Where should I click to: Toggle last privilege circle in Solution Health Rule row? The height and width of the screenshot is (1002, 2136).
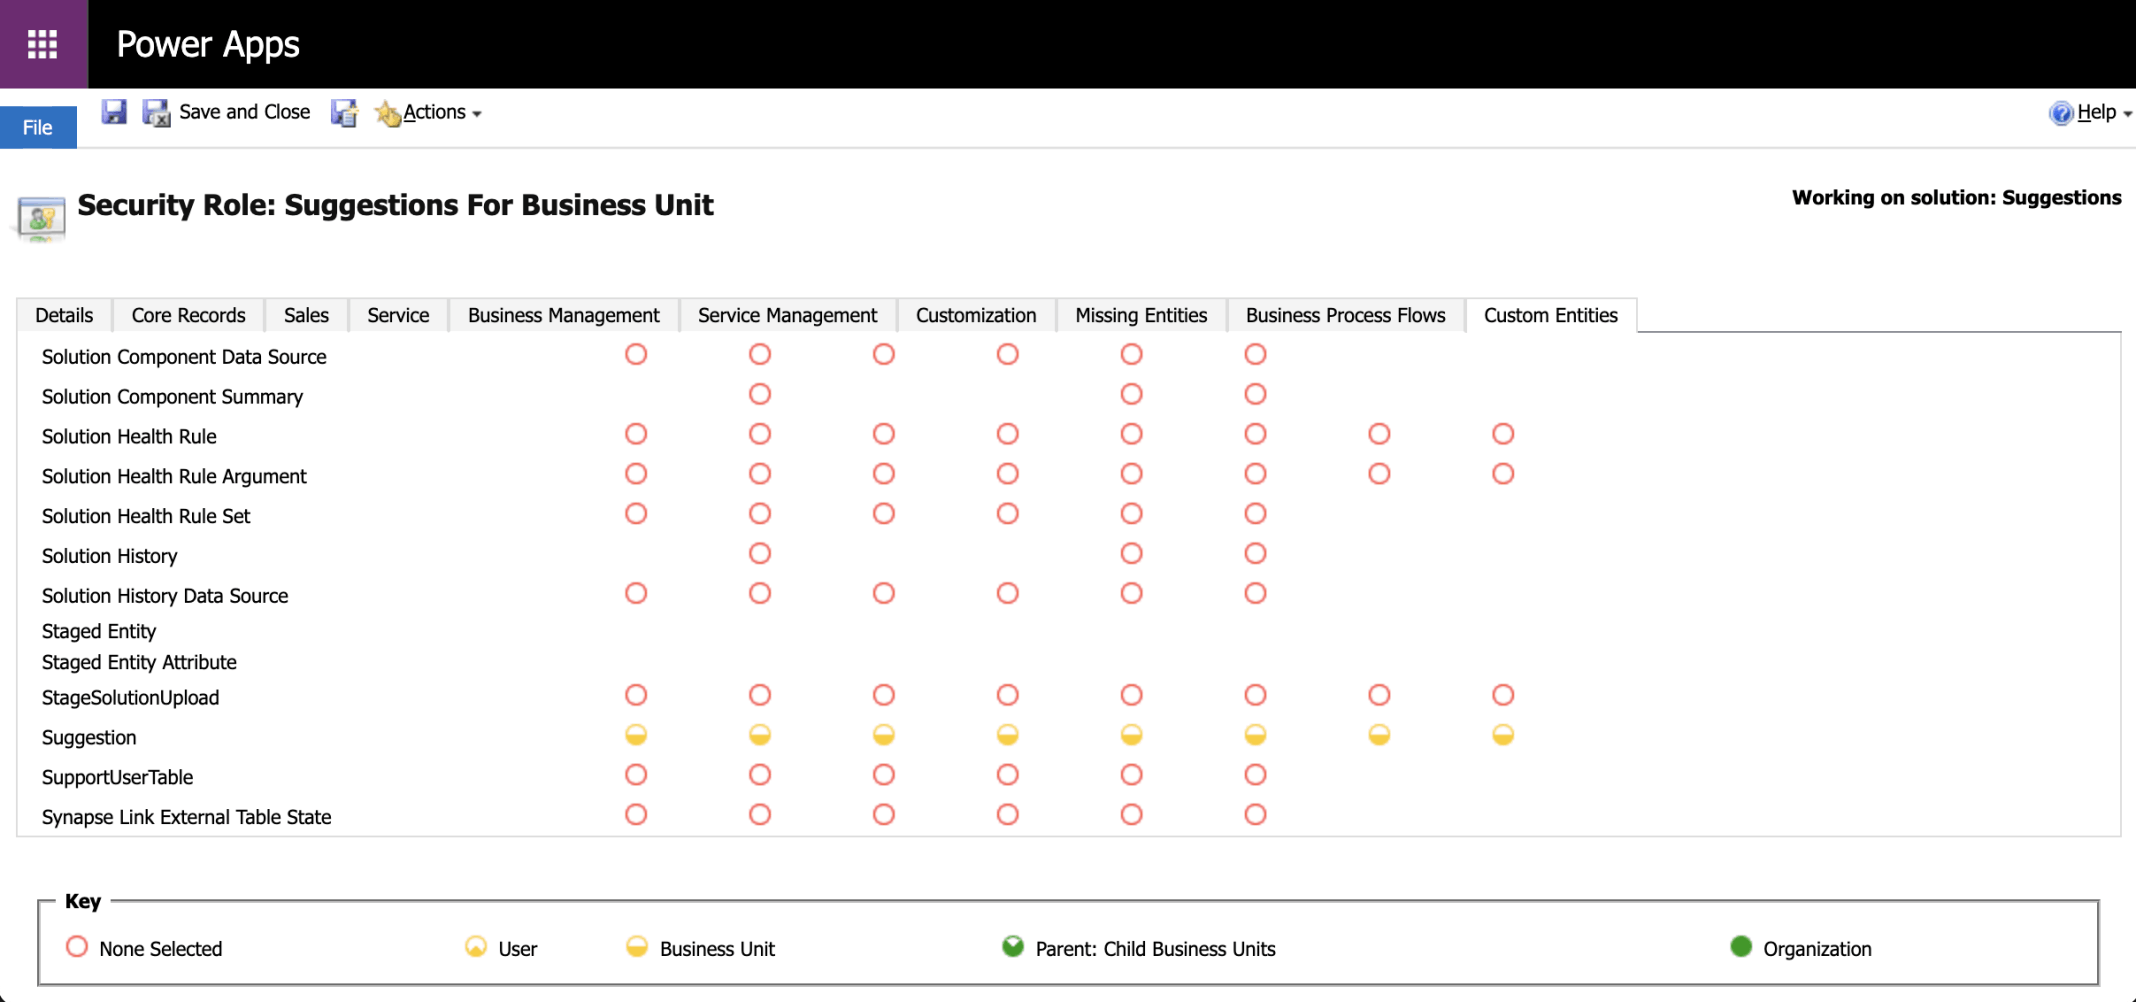pyautogui.click(x=1503, y=434)
